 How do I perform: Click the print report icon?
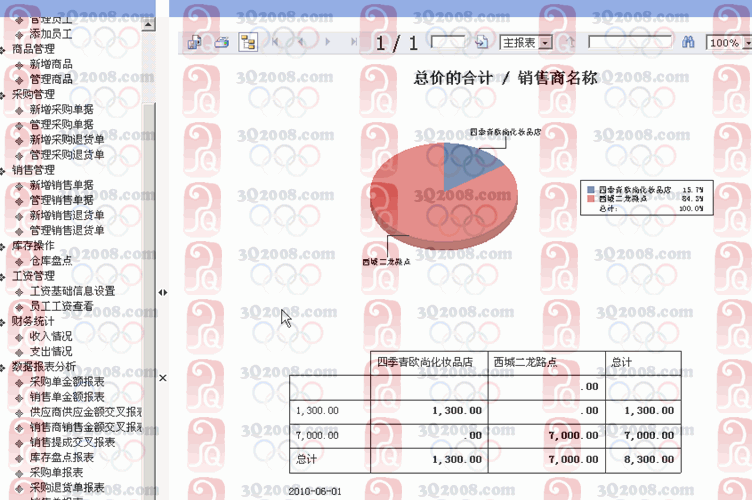click(x=222, y=42)
